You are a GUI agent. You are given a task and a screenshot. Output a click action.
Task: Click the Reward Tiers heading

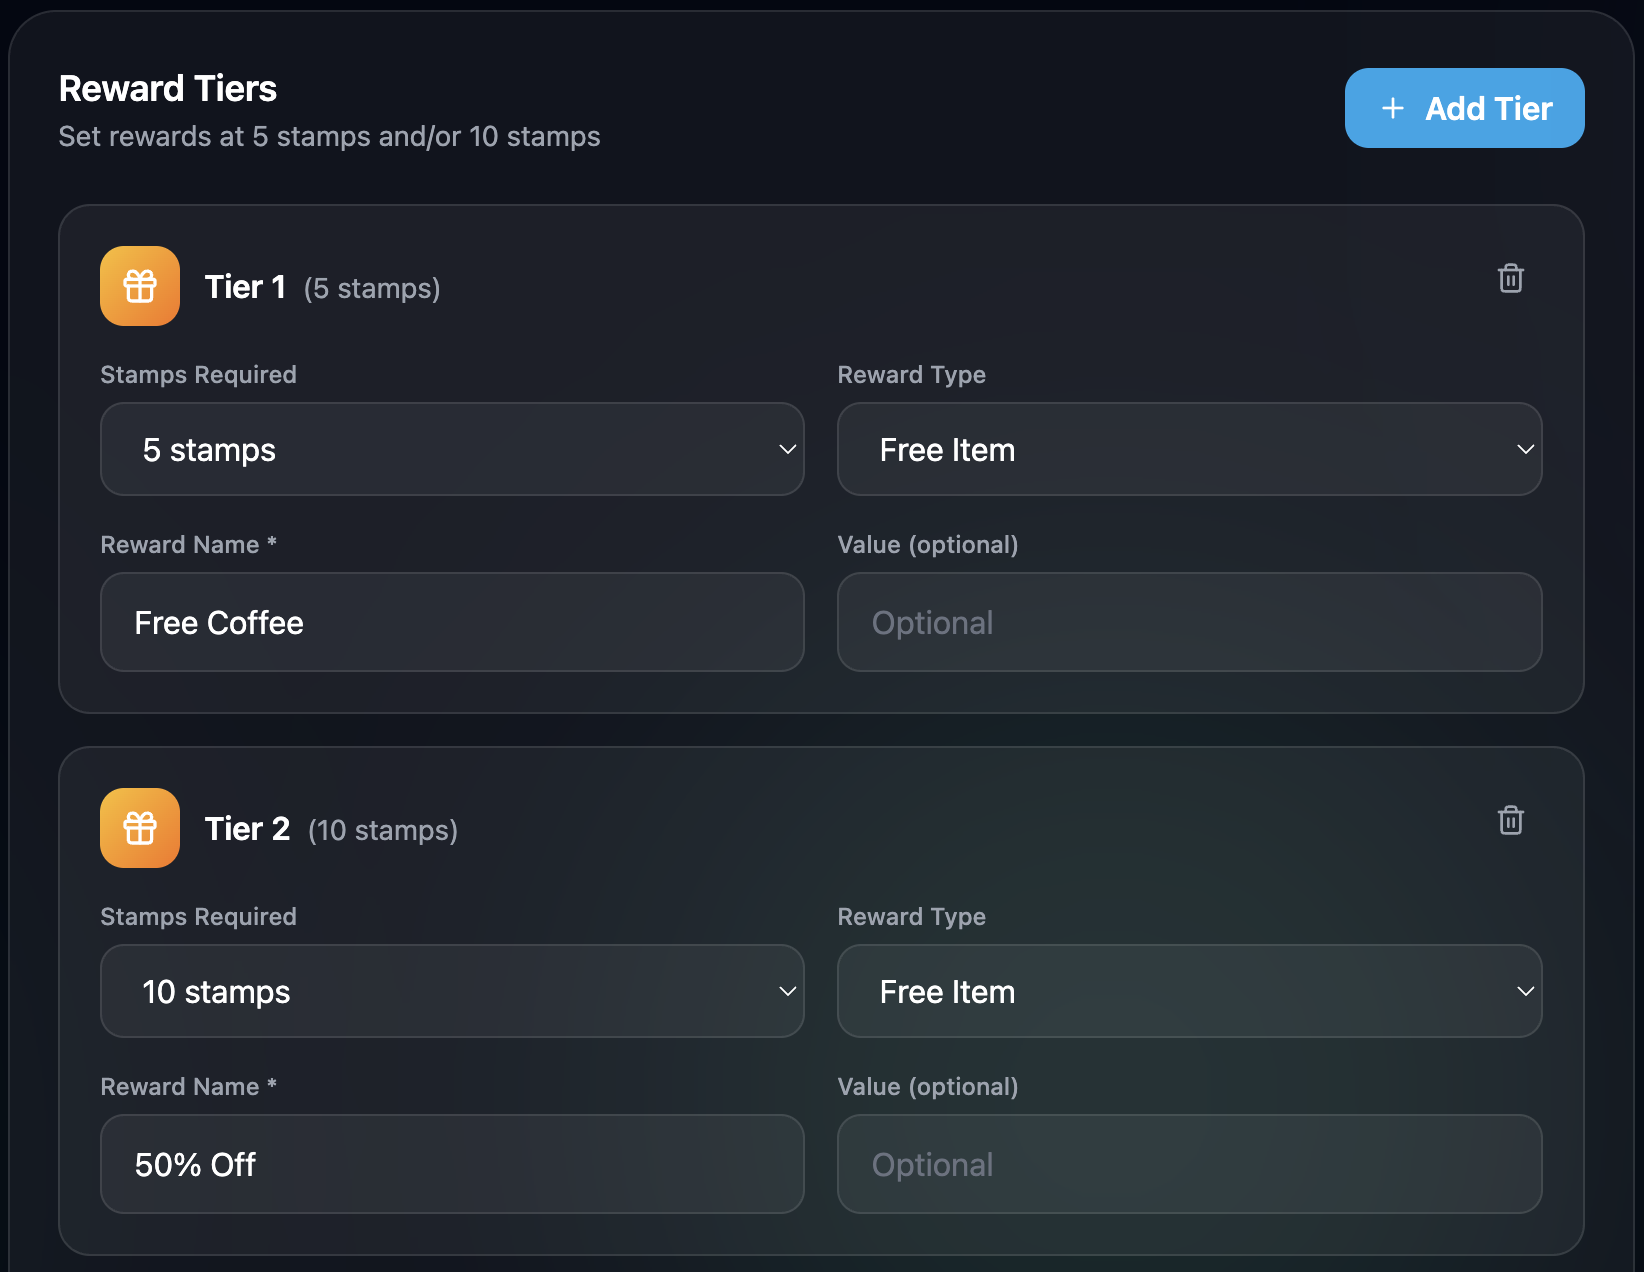pos(168,89)
